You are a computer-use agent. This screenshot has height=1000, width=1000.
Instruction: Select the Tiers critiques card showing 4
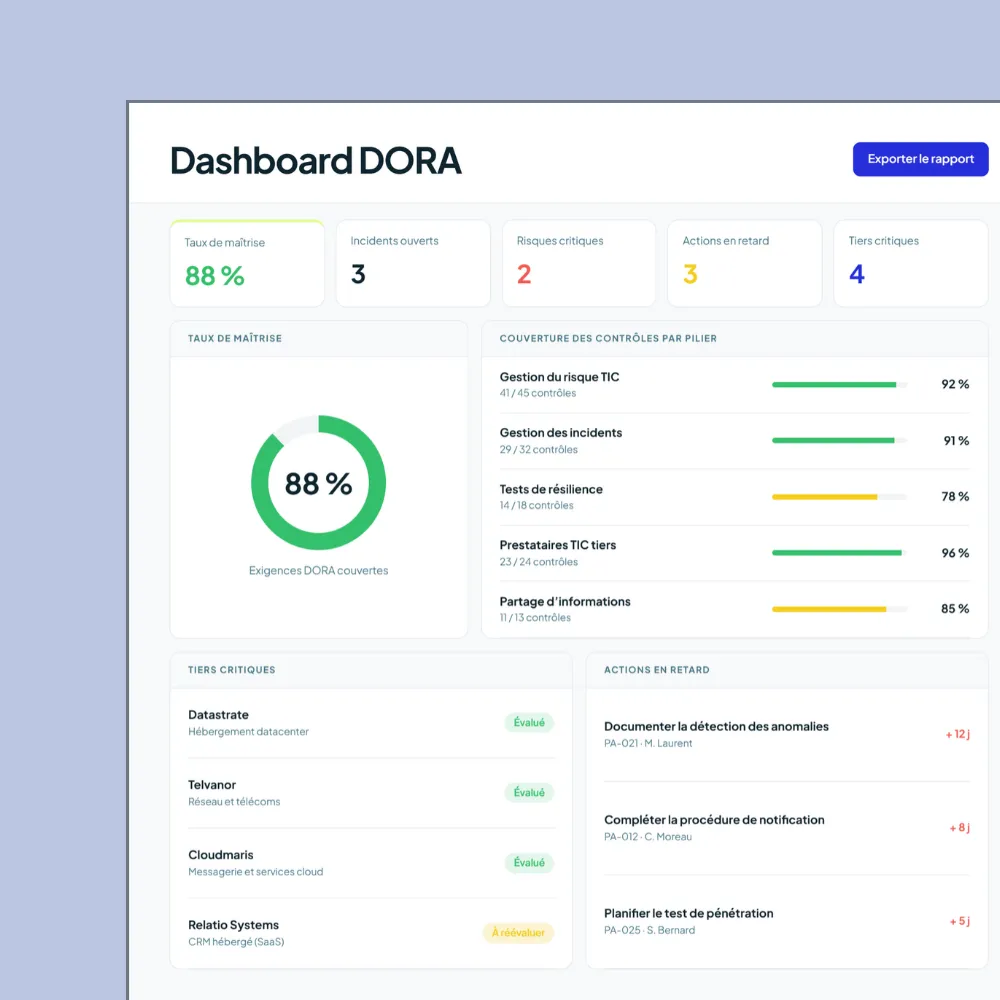911,263
